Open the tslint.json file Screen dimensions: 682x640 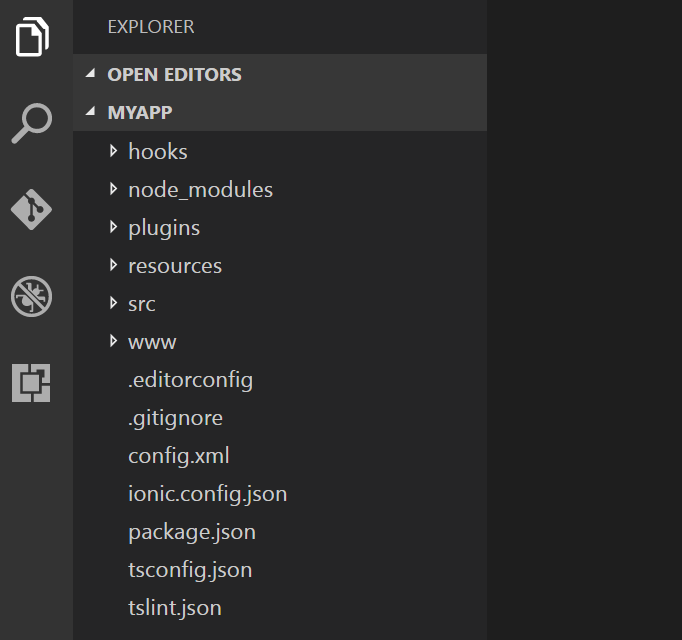(x=175, y=608)
